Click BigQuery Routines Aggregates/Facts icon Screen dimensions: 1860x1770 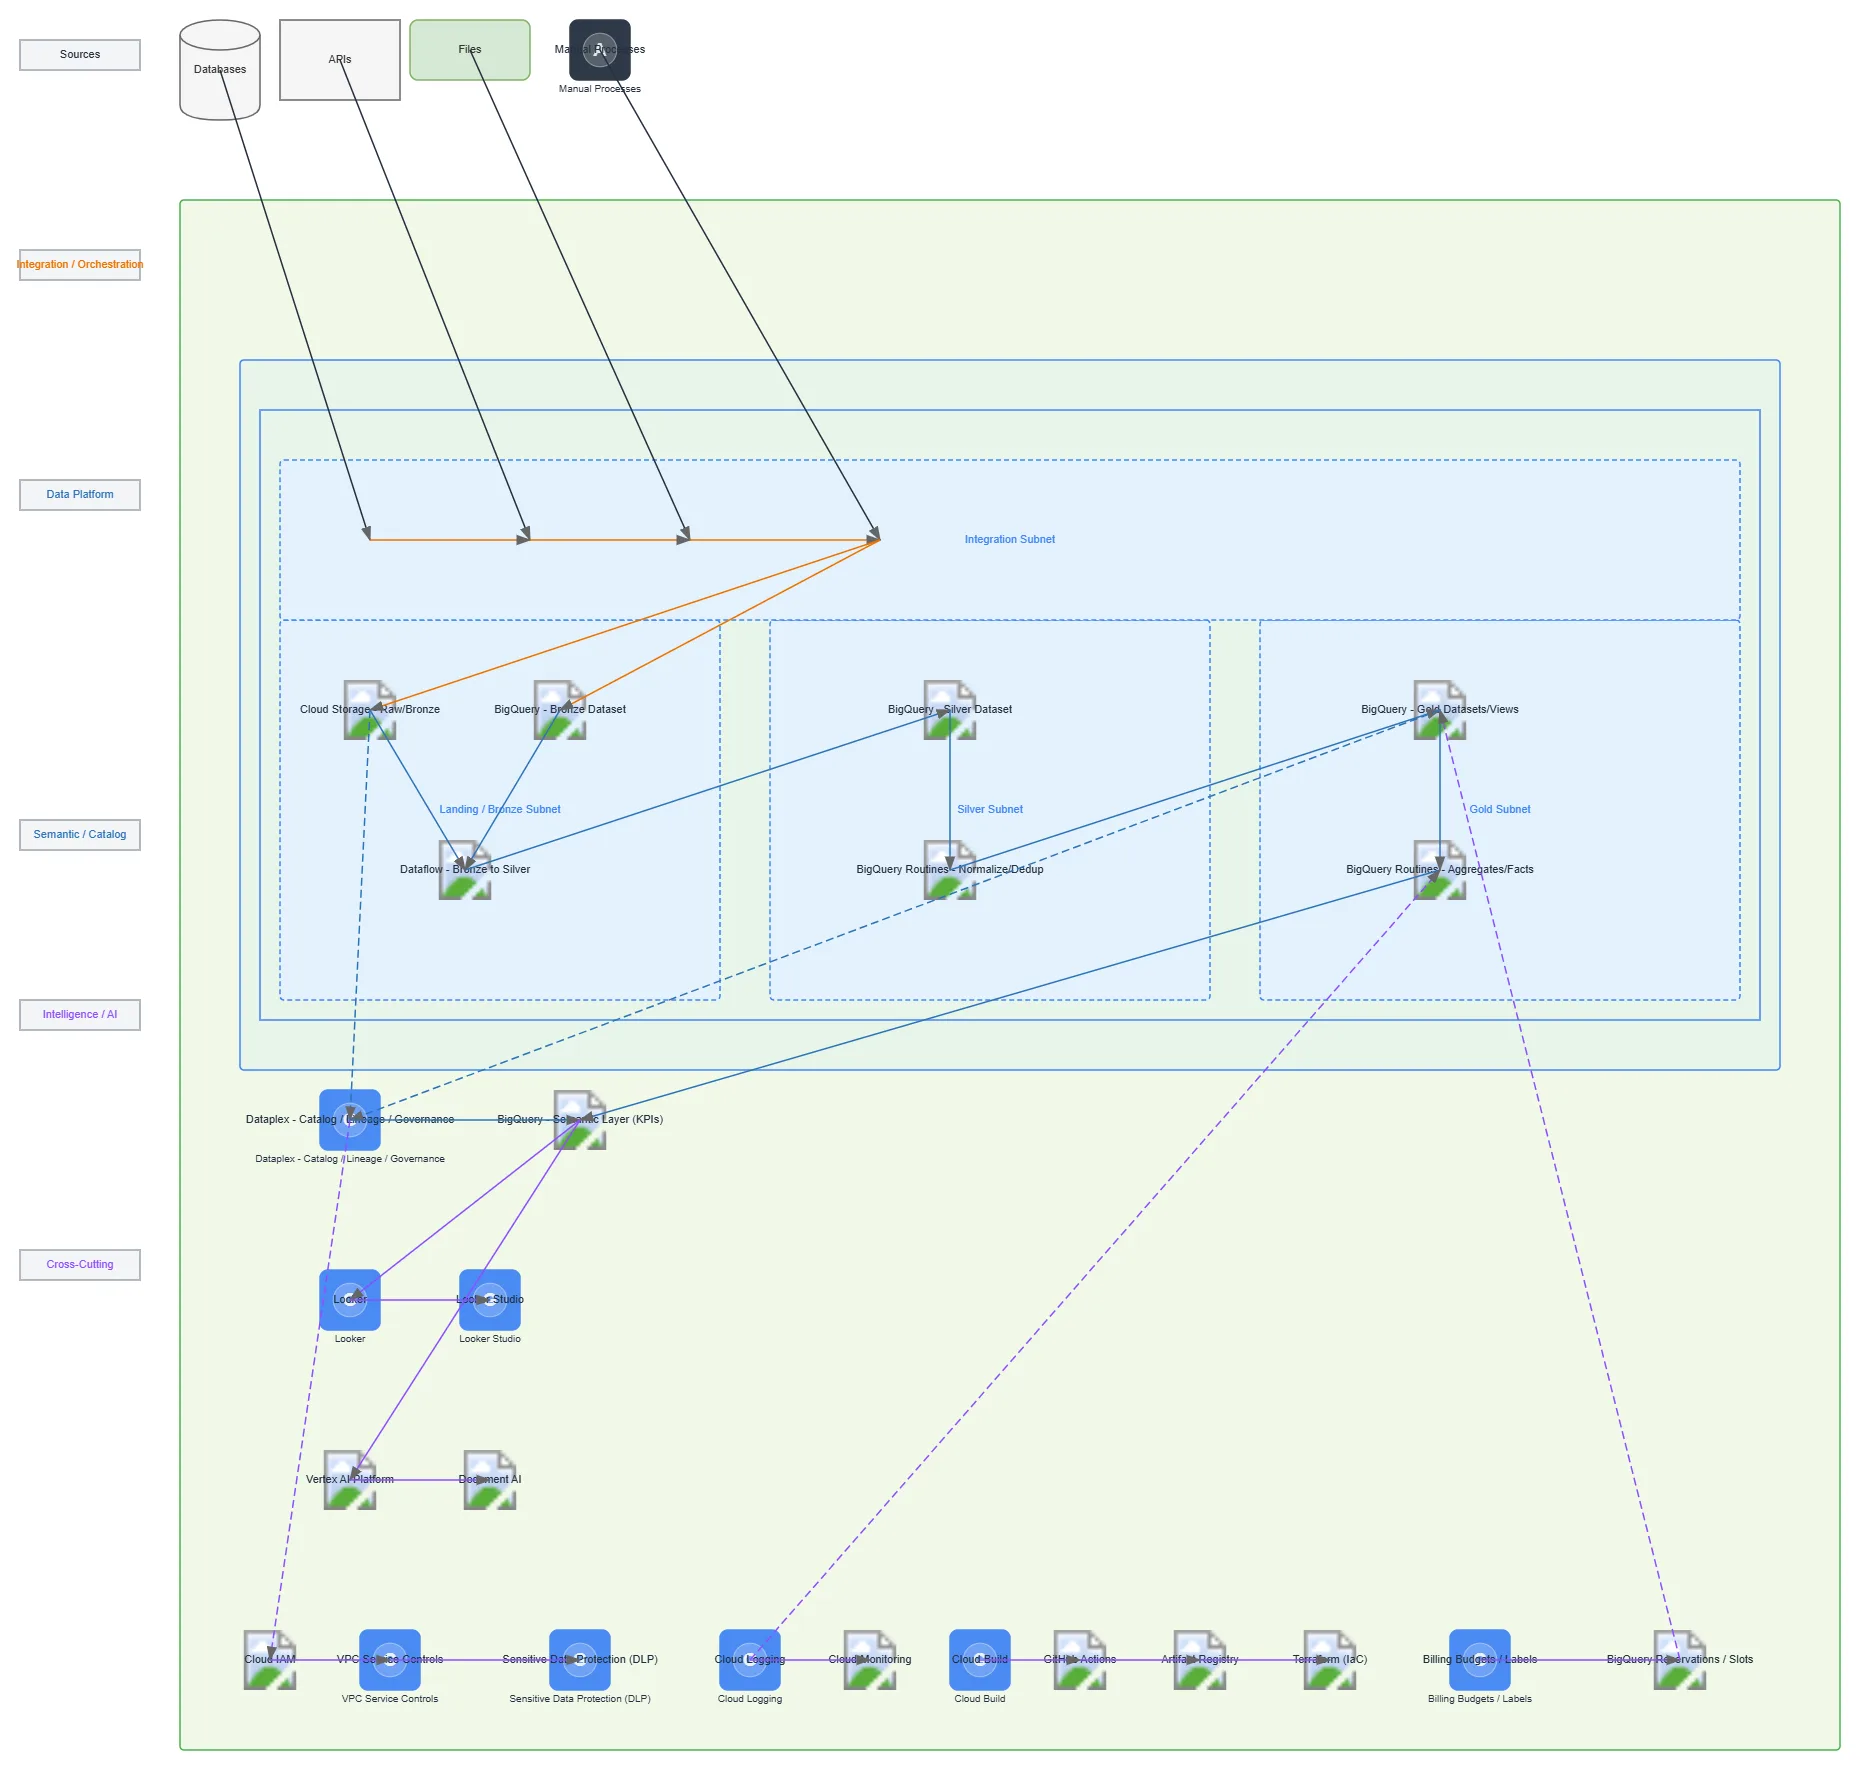tap(1440, 870)
